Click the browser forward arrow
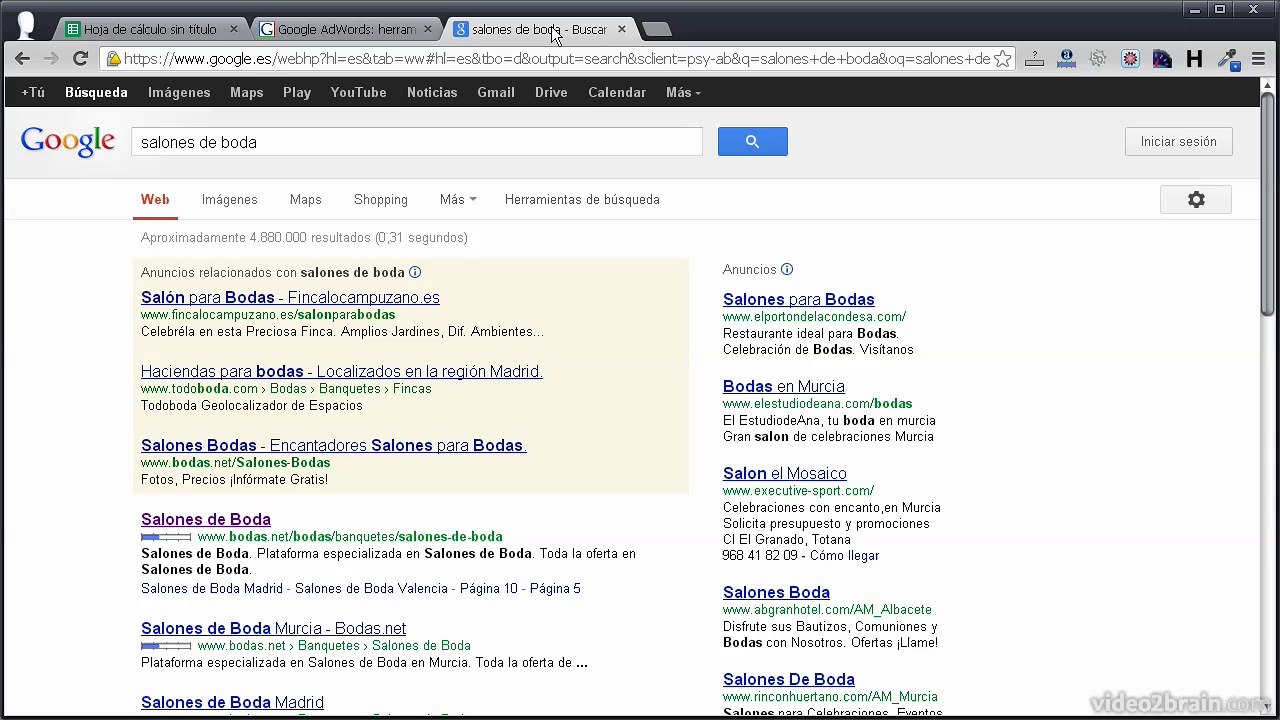 [51, 59]
